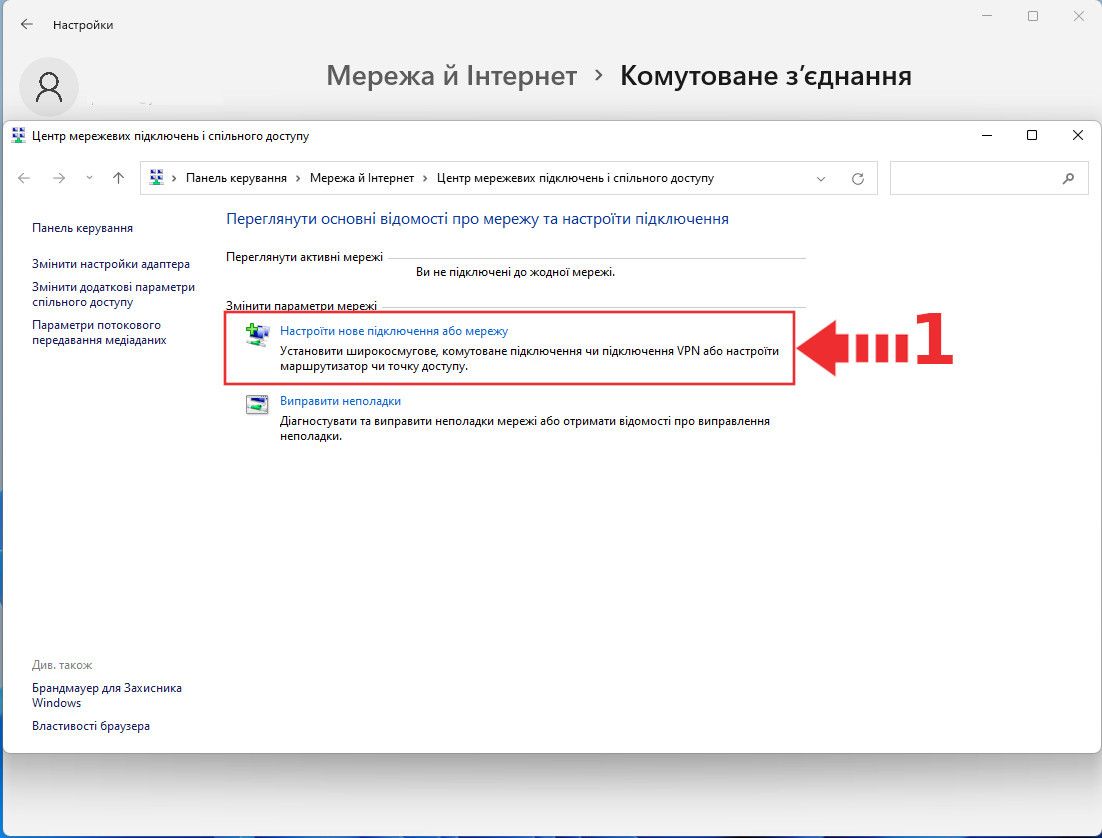The width and height of the screenshot is (1102, 838).
Task: Open user account avatar in Settings
Action: tap(48, 87)
